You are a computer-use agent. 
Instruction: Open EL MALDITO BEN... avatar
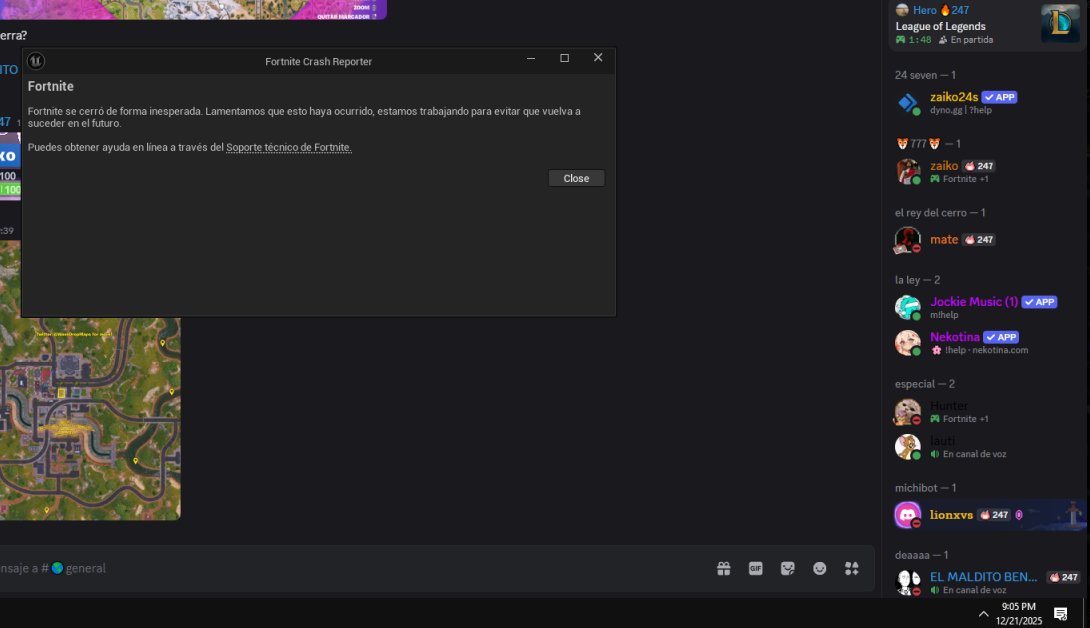pyautogui.click(x=907, y=583)
